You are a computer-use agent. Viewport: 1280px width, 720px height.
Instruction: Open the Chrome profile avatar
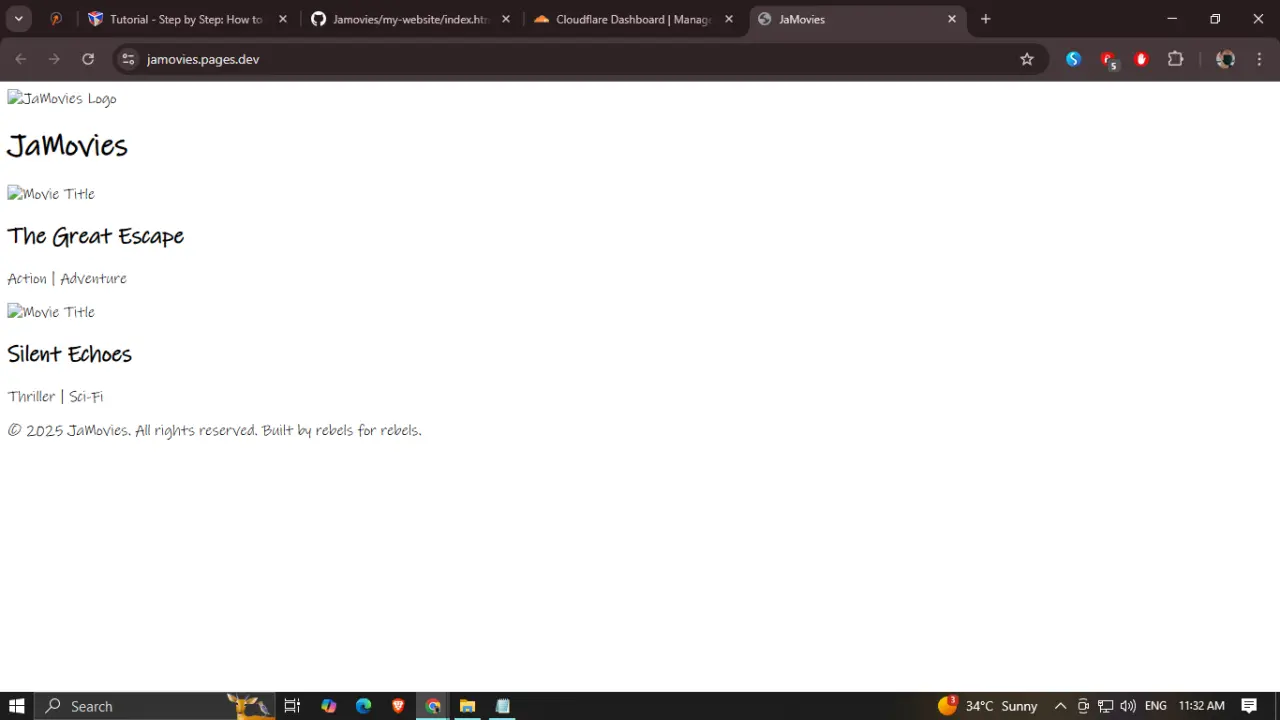click(x=1226, y=59)
